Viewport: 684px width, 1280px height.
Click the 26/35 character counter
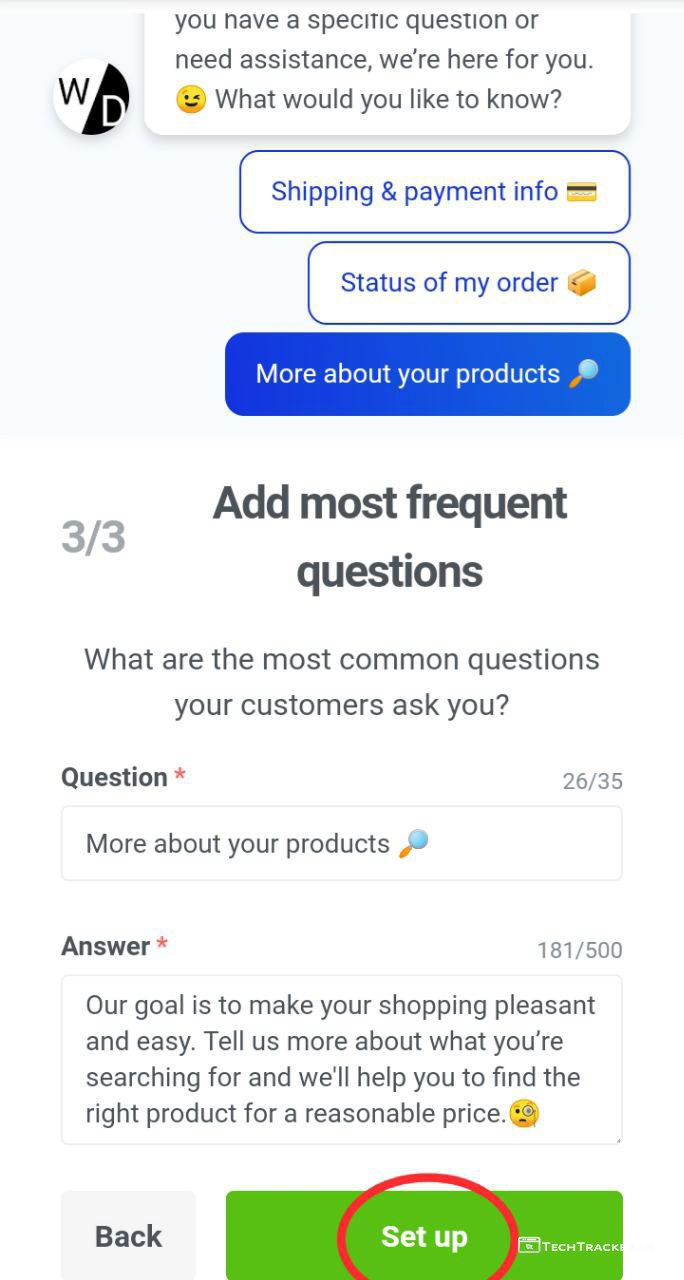pos(592,781)
